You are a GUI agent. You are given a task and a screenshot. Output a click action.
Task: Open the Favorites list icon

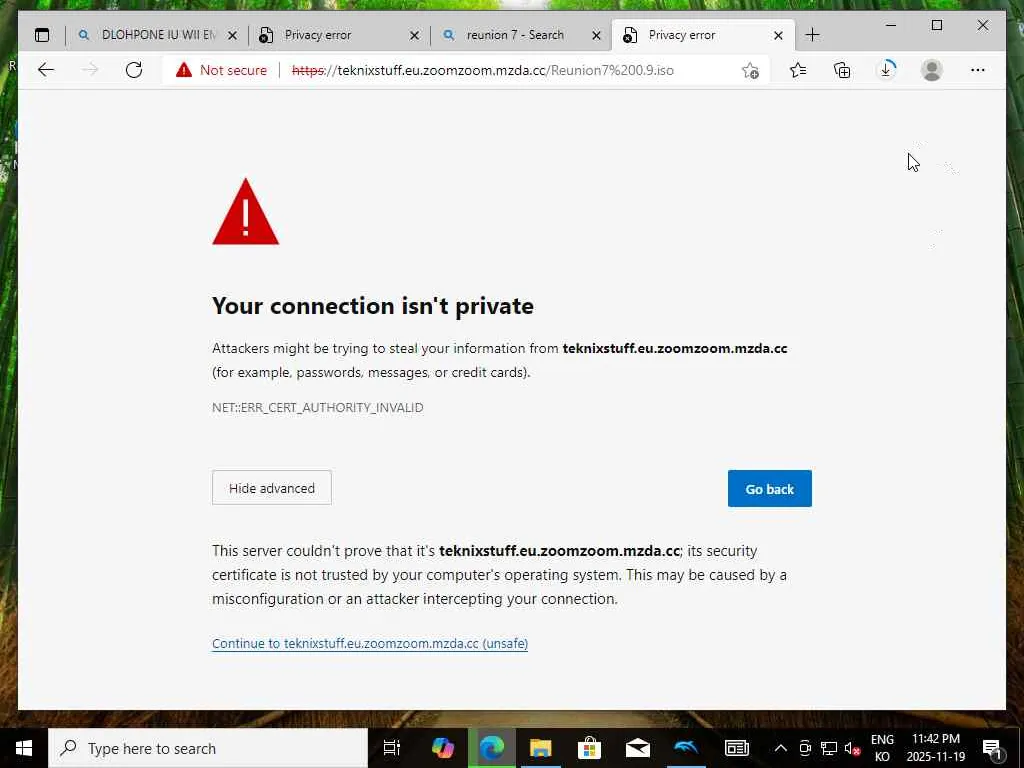tap(797, 70)
